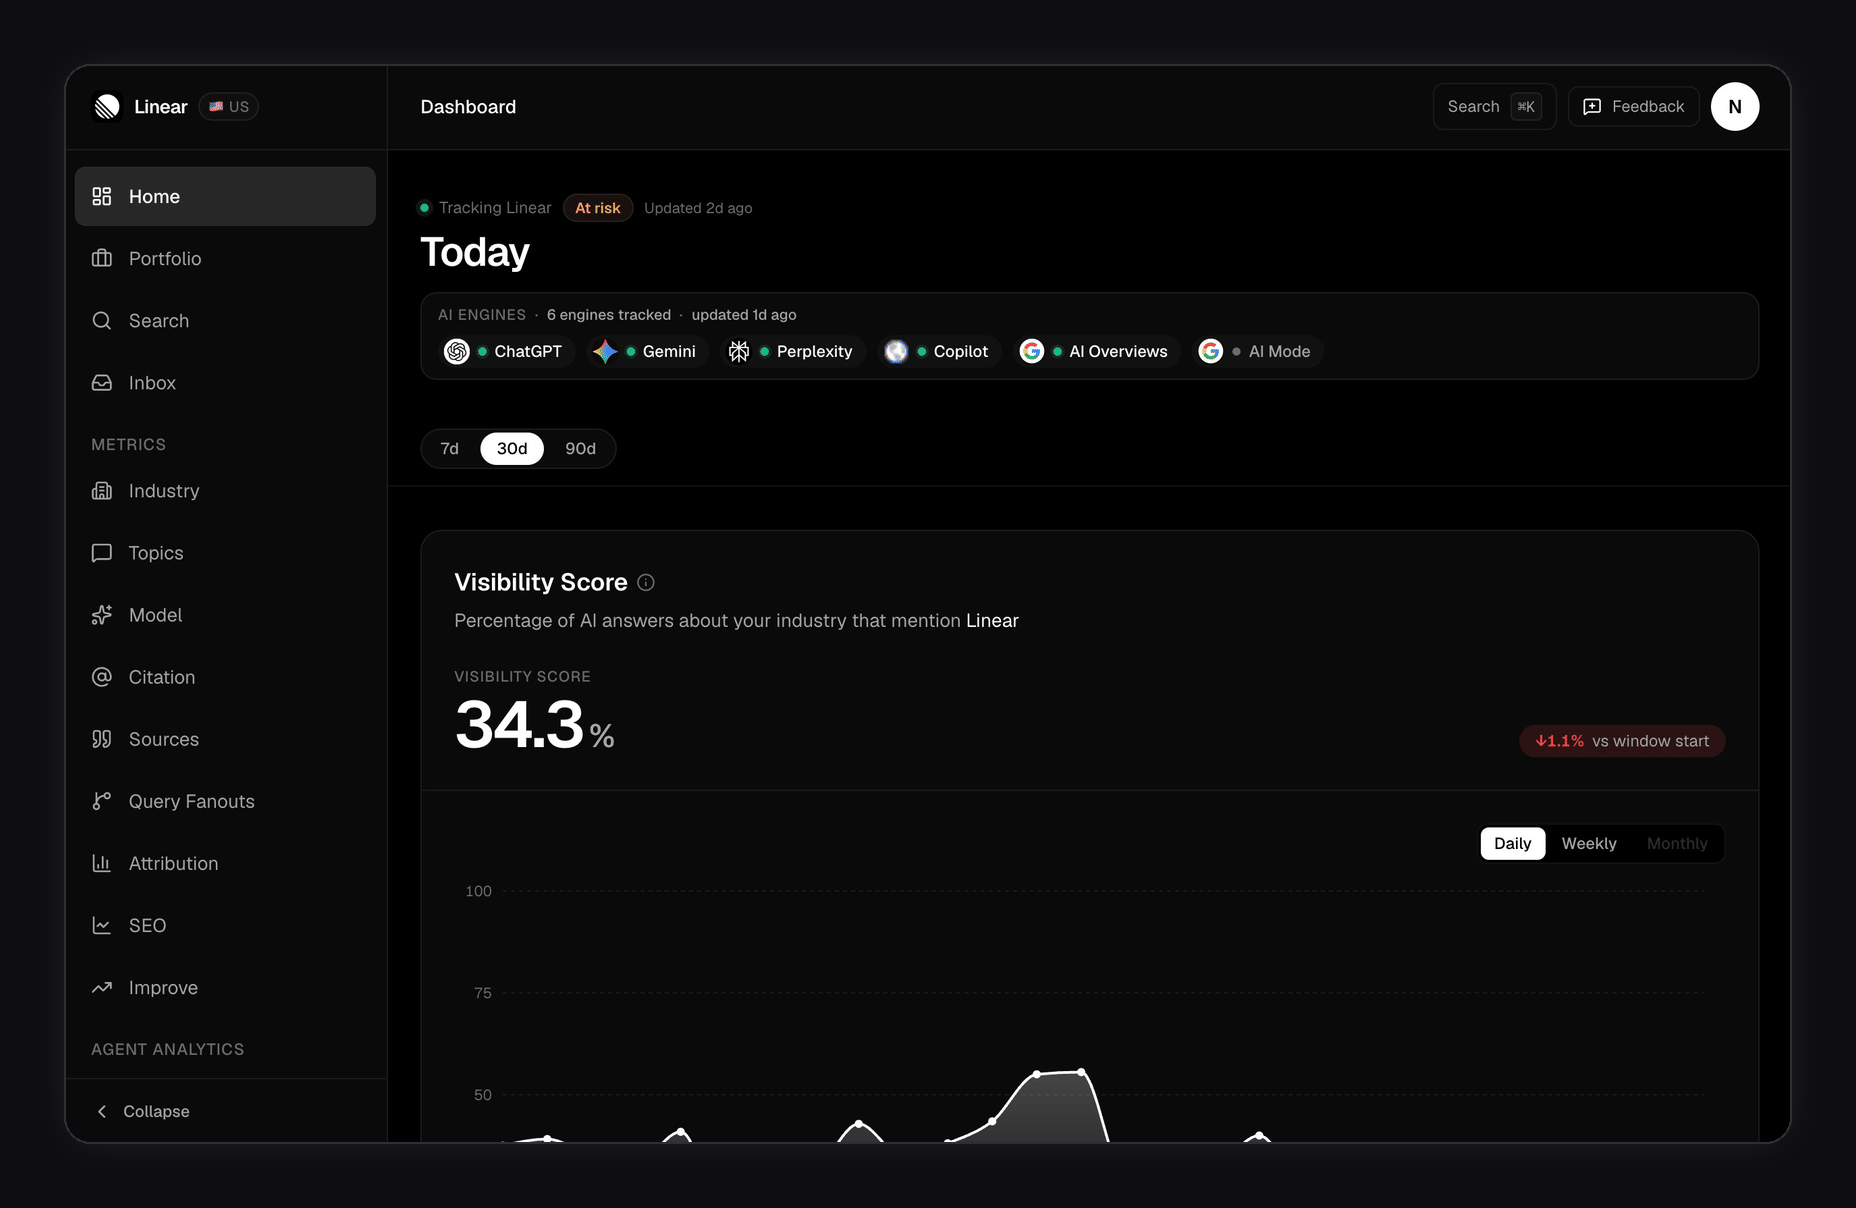
Task: Click 'Updated 2d ago' text
Action: pos(698,208)
